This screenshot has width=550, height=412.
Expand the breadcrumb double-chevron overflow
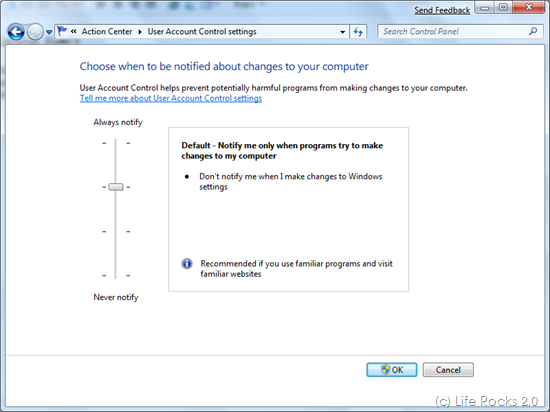pos(74,32)
